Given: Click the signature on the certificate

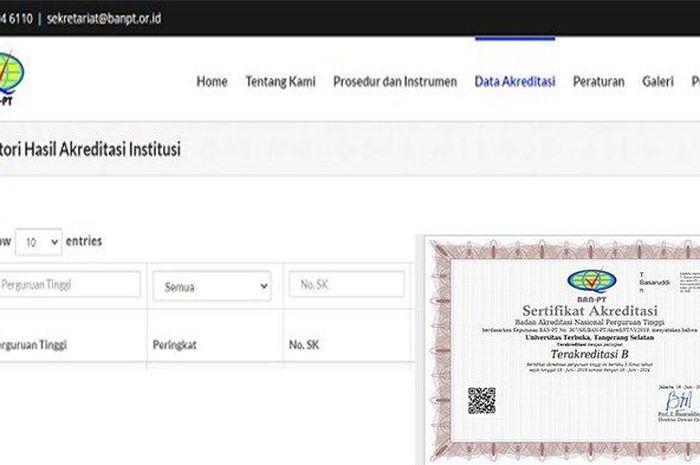Looking at the screenshot, I should 679,400.
